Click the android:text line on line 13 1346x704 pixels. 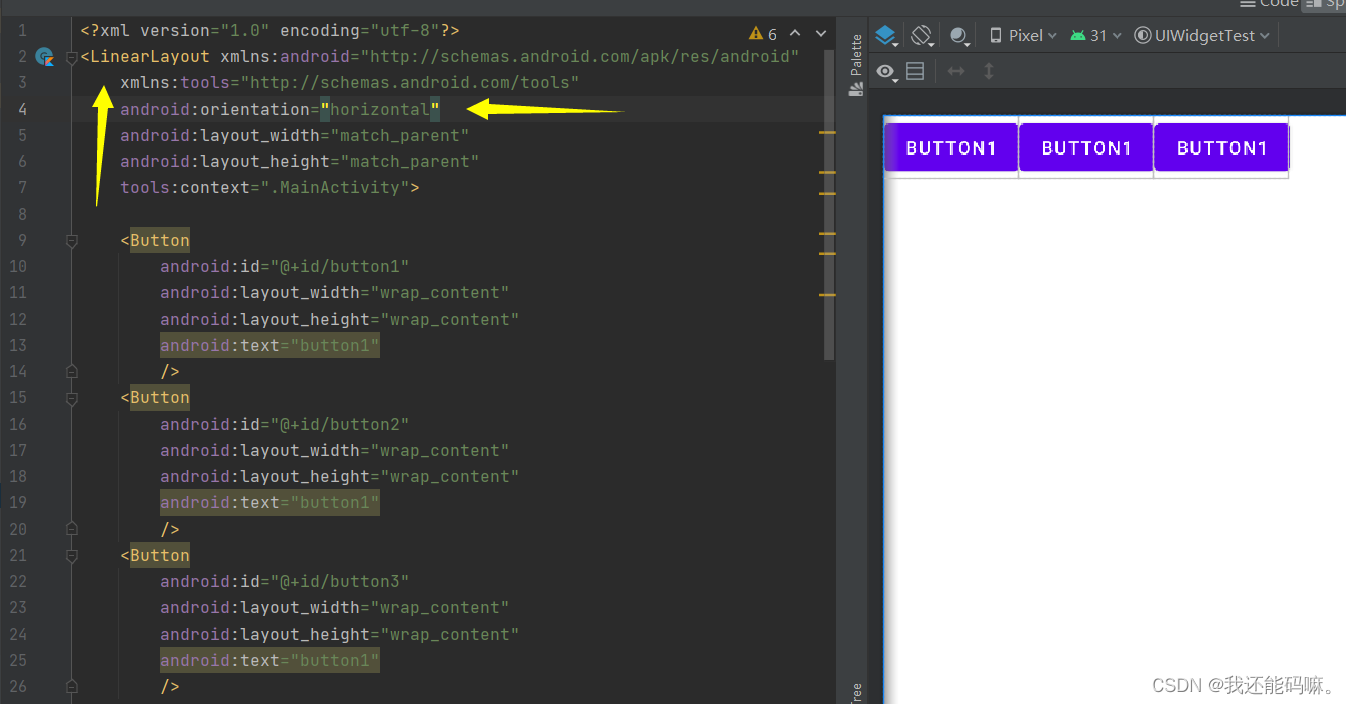click(270, 345)
